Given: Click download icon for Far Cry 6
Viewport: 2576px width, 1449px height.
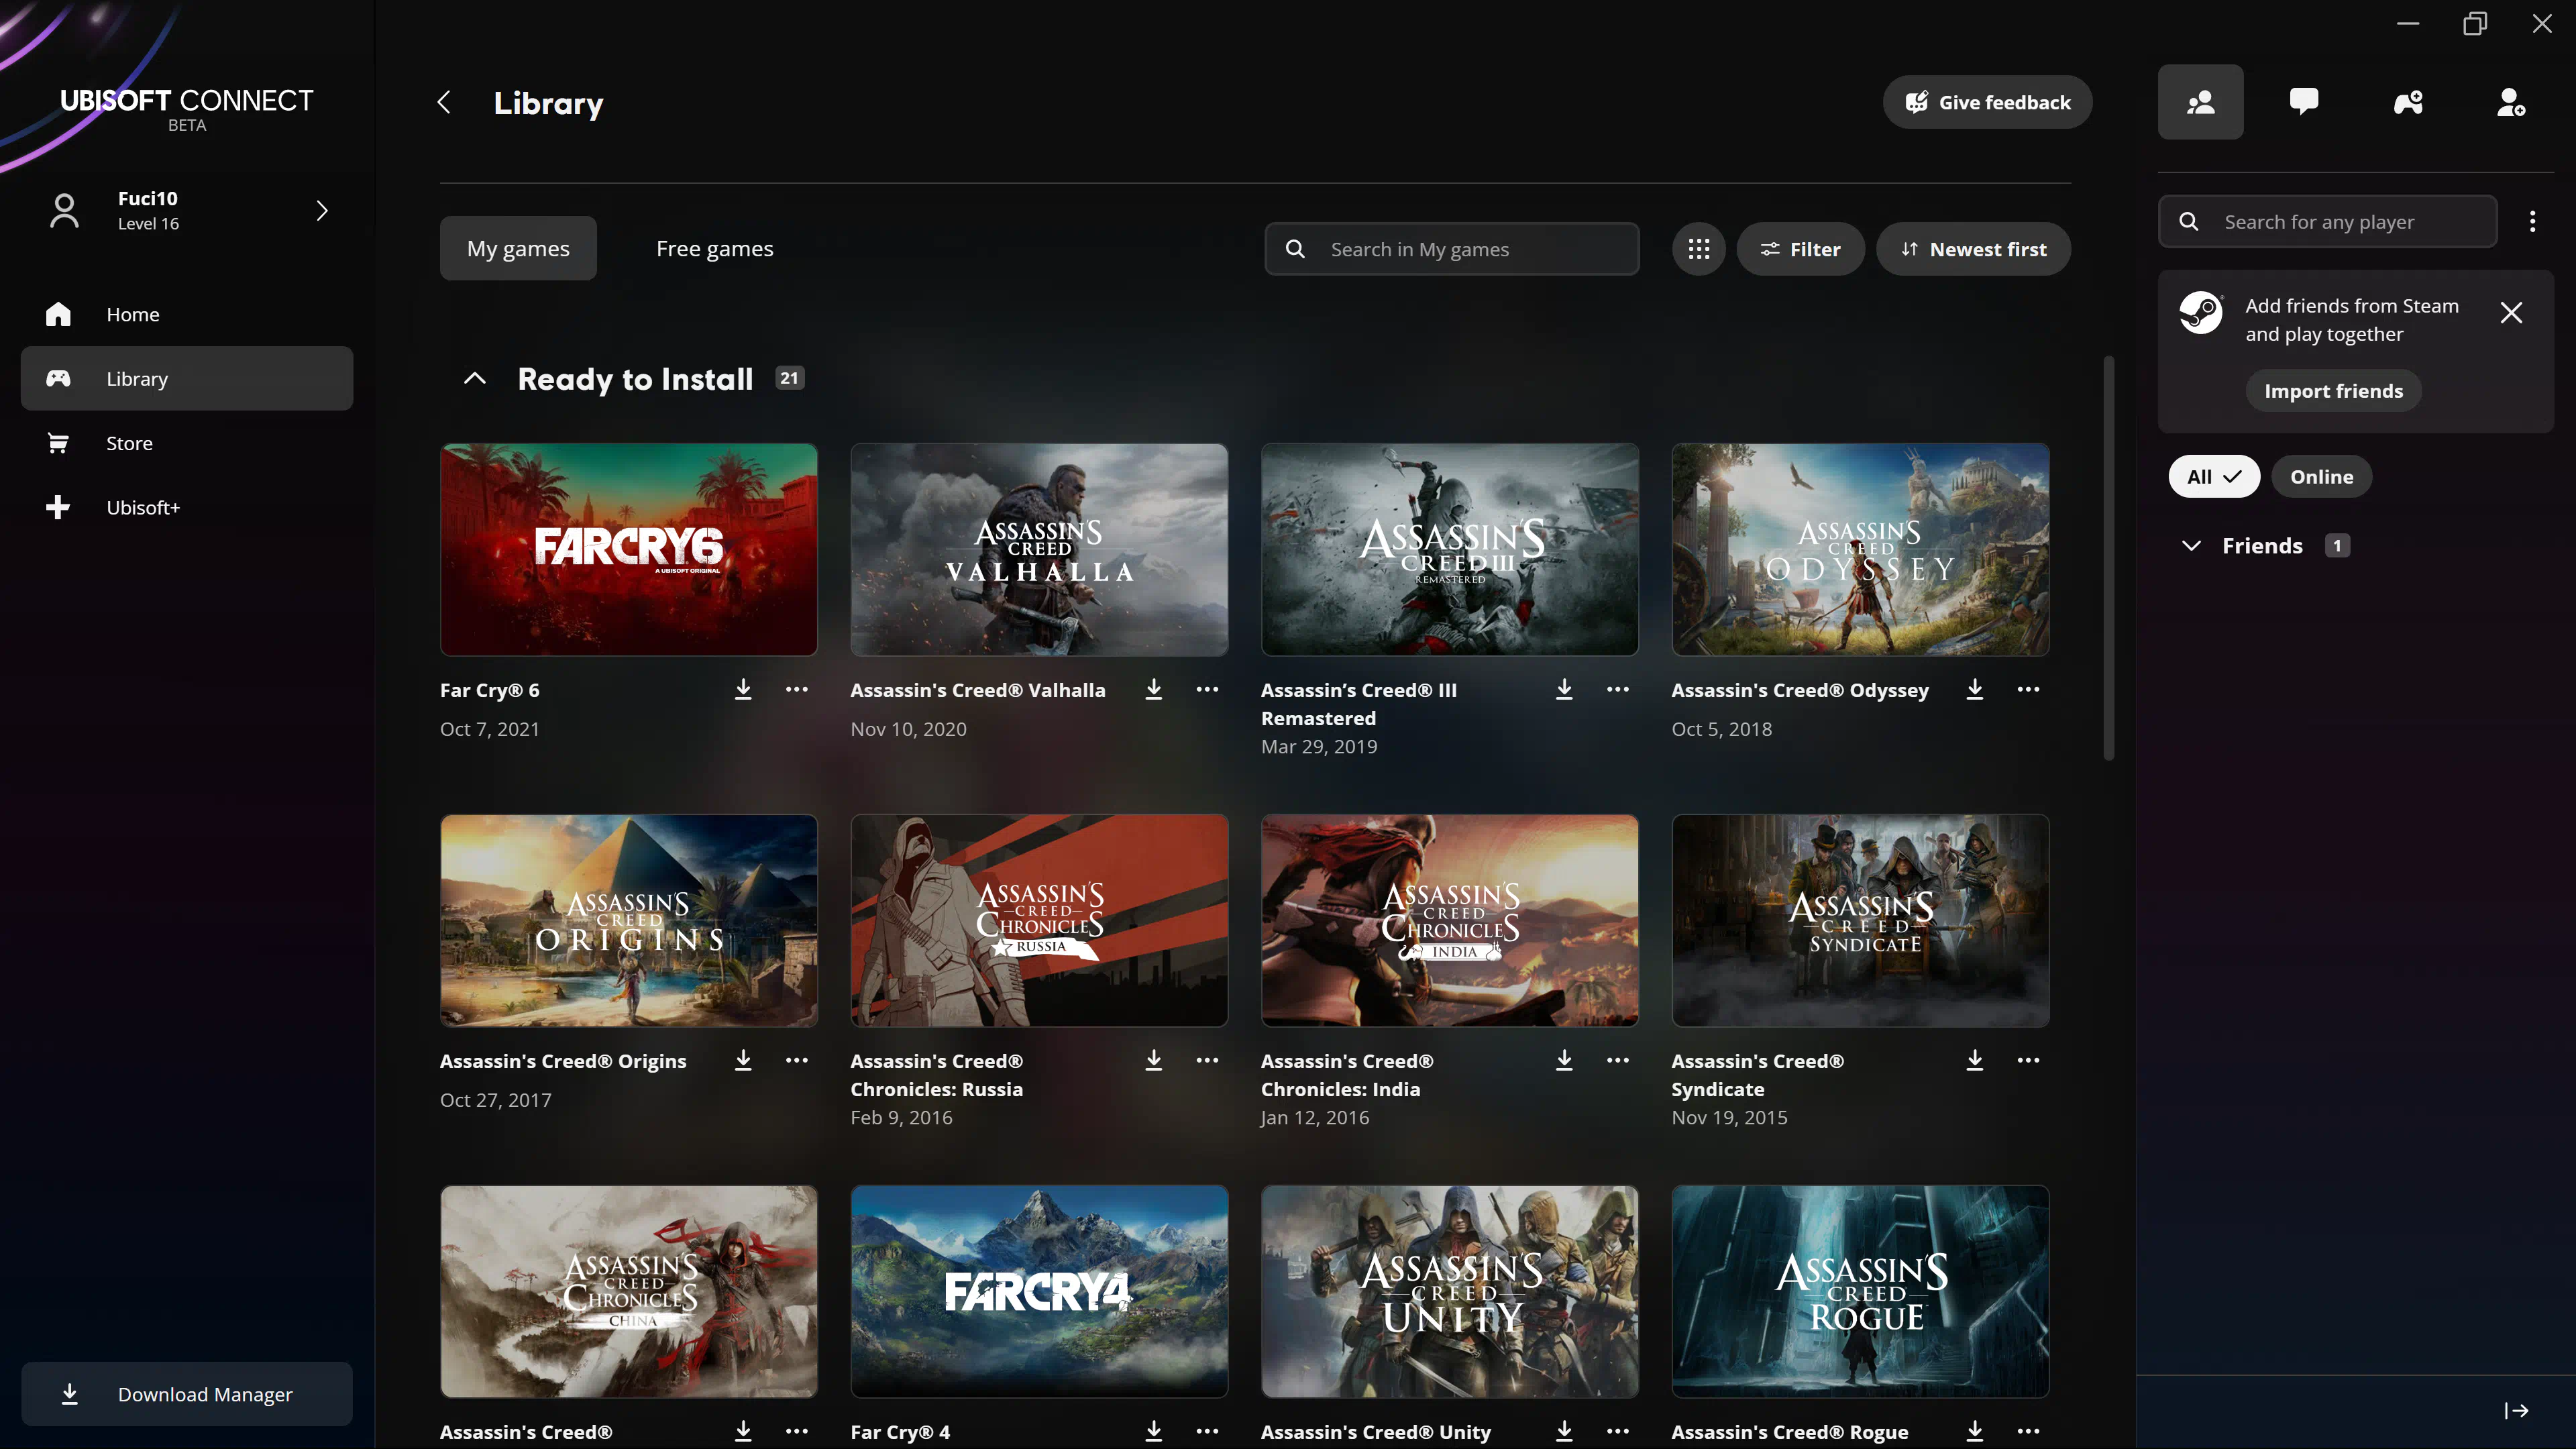Looking at the screenshot, I should (743, 690).
